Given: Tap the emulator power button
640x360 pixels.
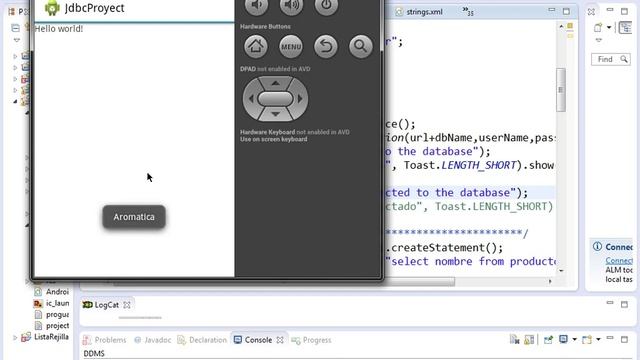Looking at the screenshot, I should (x=326, y=6).
